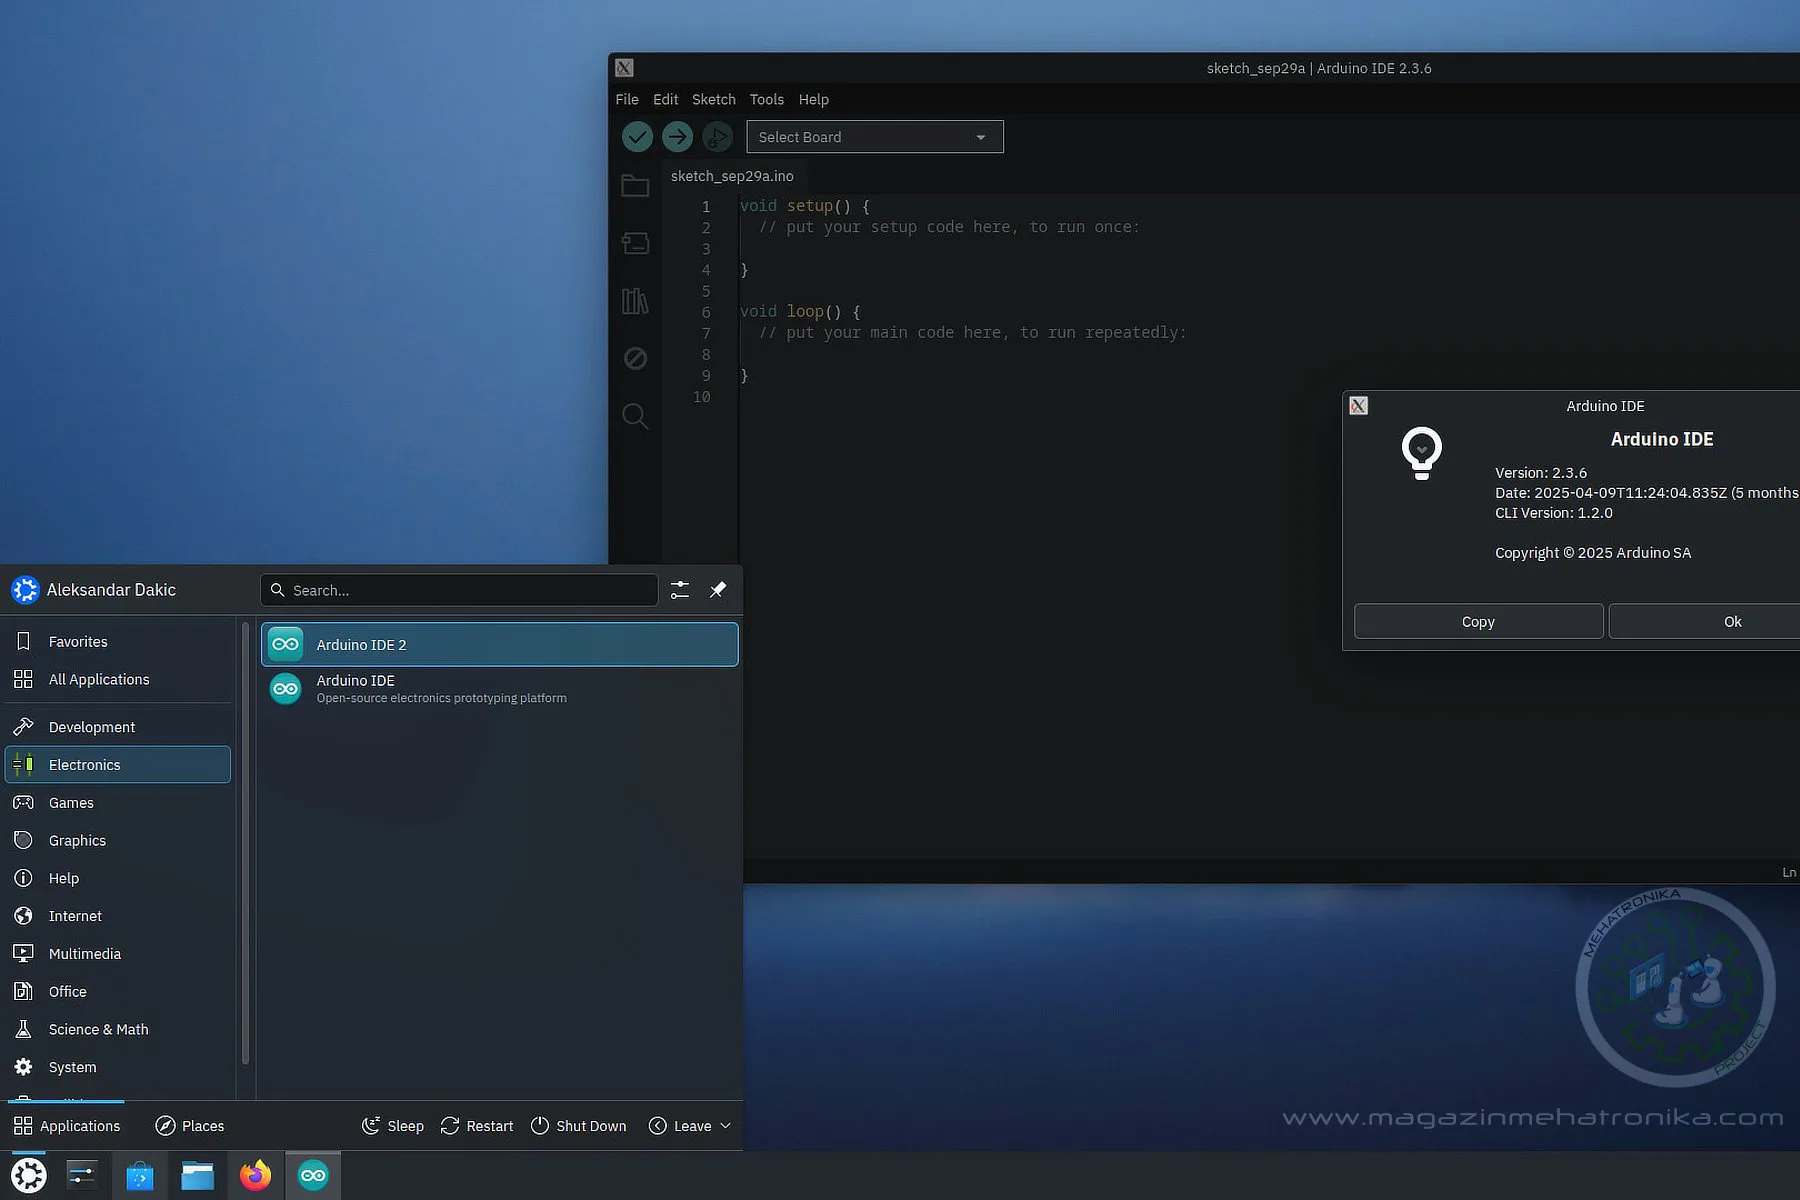Select the Development category
The height and width of the screenshot is (1200, 1800).
118,727
